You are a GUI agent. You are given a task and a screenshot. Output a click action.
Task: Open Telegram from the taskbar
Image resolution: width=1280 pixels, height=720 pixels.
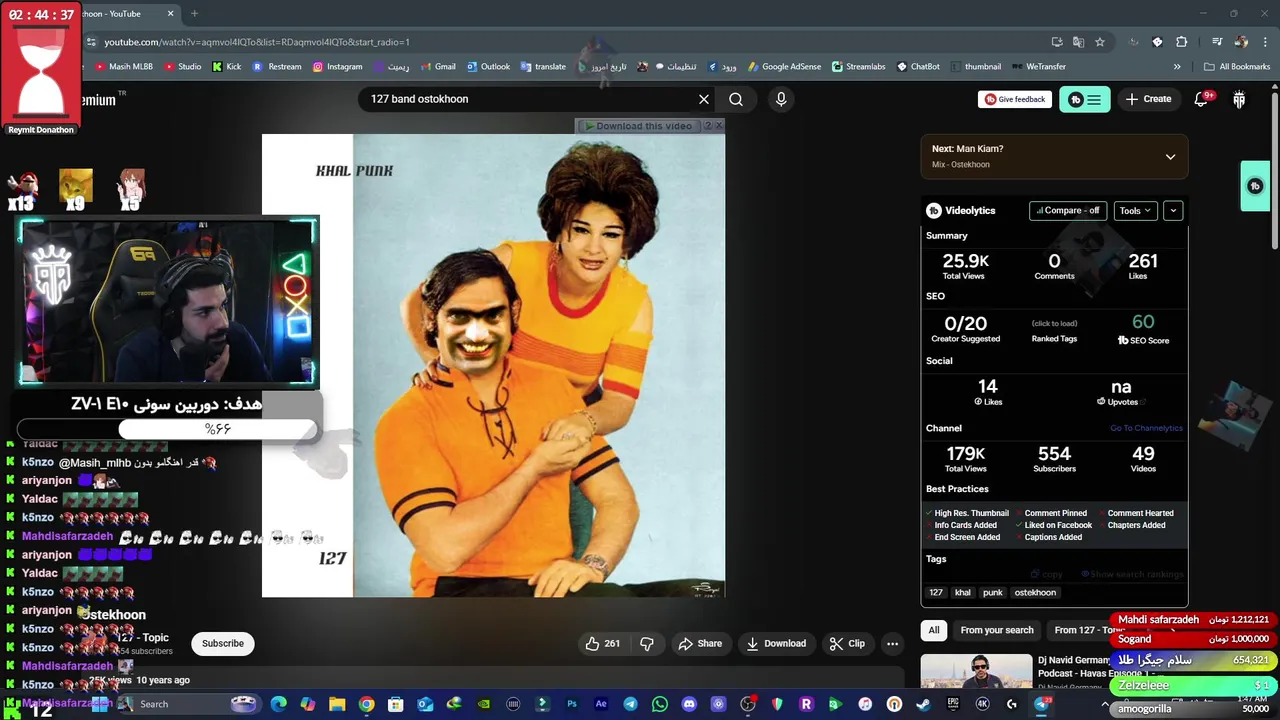pyautogui.click(x=630, y=704)
